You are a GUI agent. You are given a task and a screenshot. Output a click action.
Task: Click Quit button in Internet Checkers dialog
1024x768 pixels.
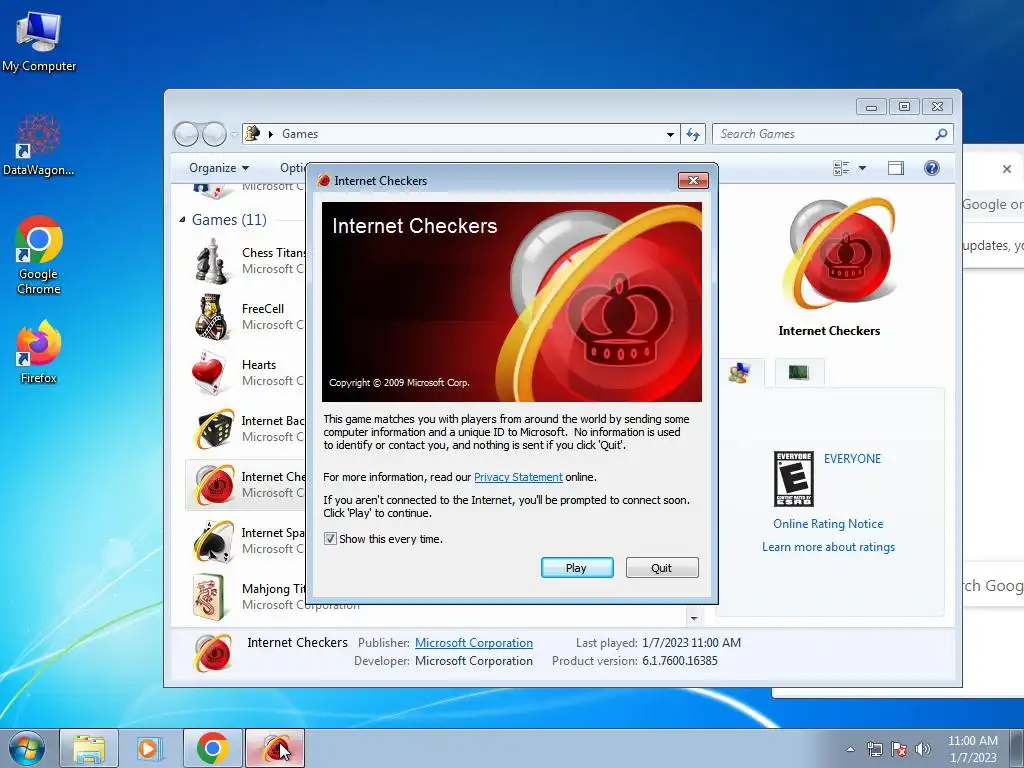[x=662, y=568]
